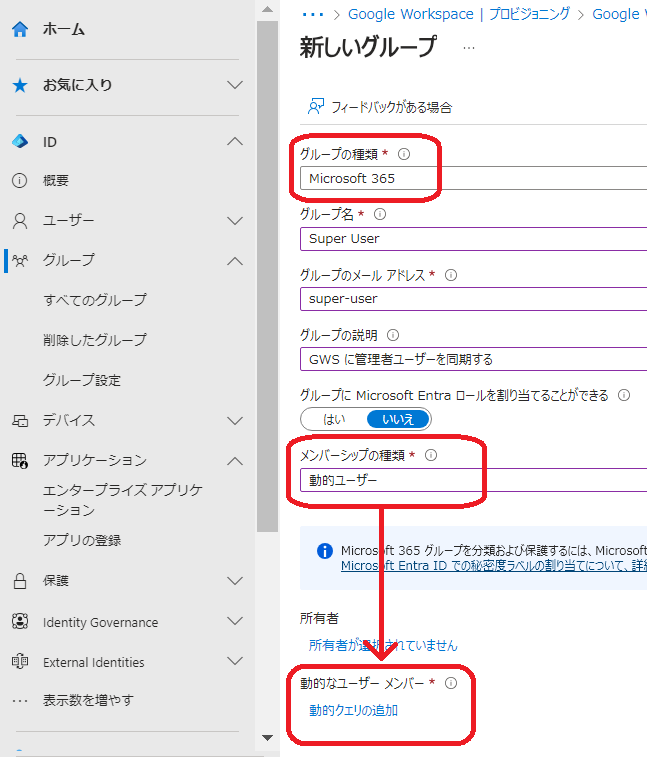Image resolution: width=647 pixels, height=757 pixels.
Task: Click info icon next to グループの説明
Action: (x=393, y=335)
